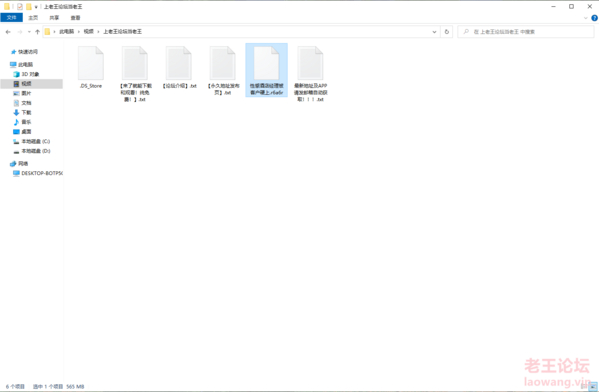This screenshot has width=599, height=392.
Task: Select the .DS_Store file
Action: point(91,68)
